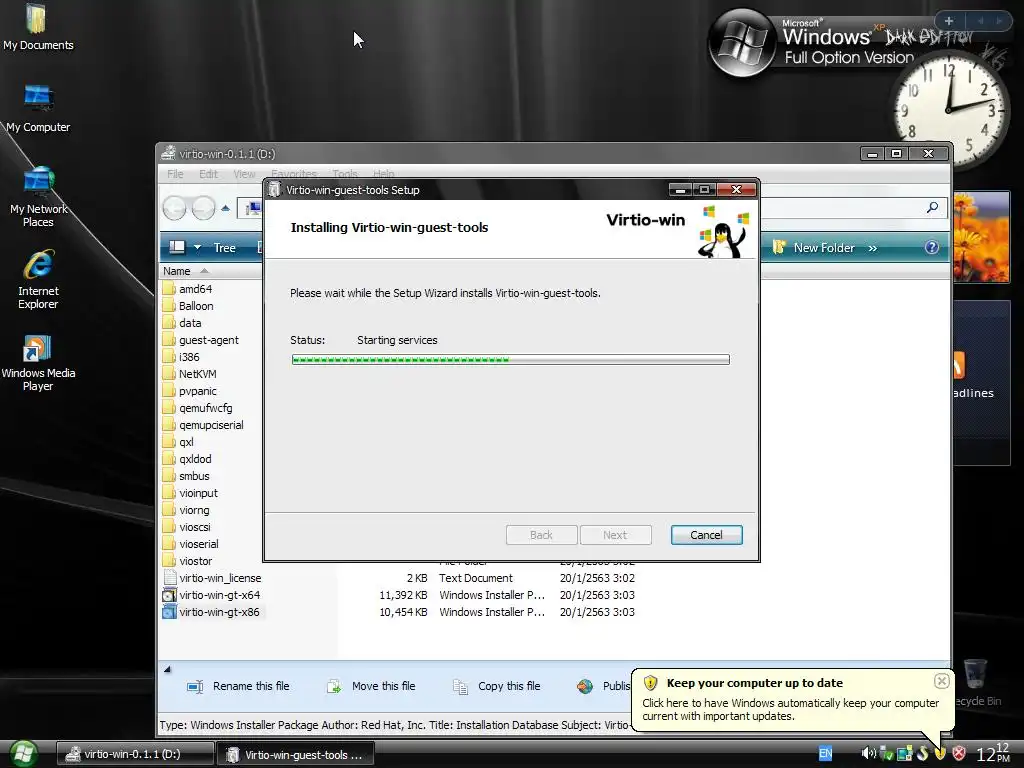Click the yellow security shield tray icon

(x=940, y=754)
